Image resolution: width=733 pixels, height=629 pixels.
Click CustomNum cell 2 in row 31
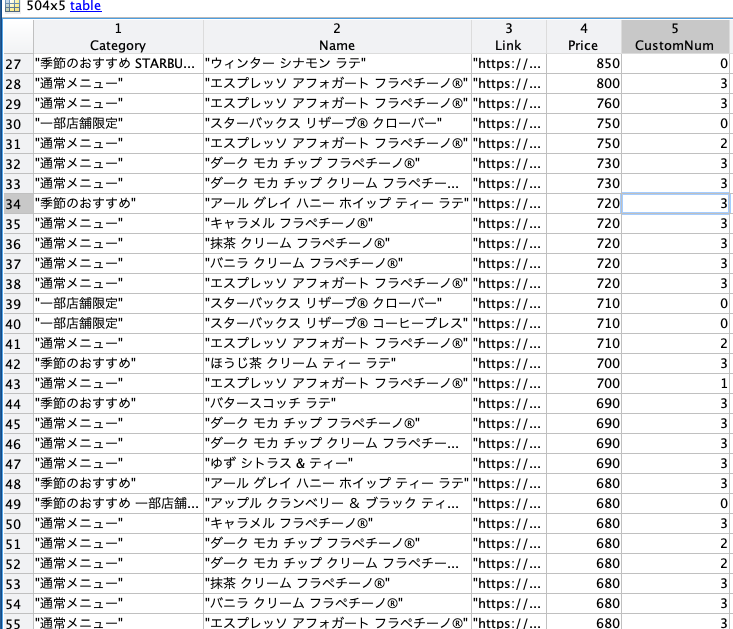click(675, 144)
